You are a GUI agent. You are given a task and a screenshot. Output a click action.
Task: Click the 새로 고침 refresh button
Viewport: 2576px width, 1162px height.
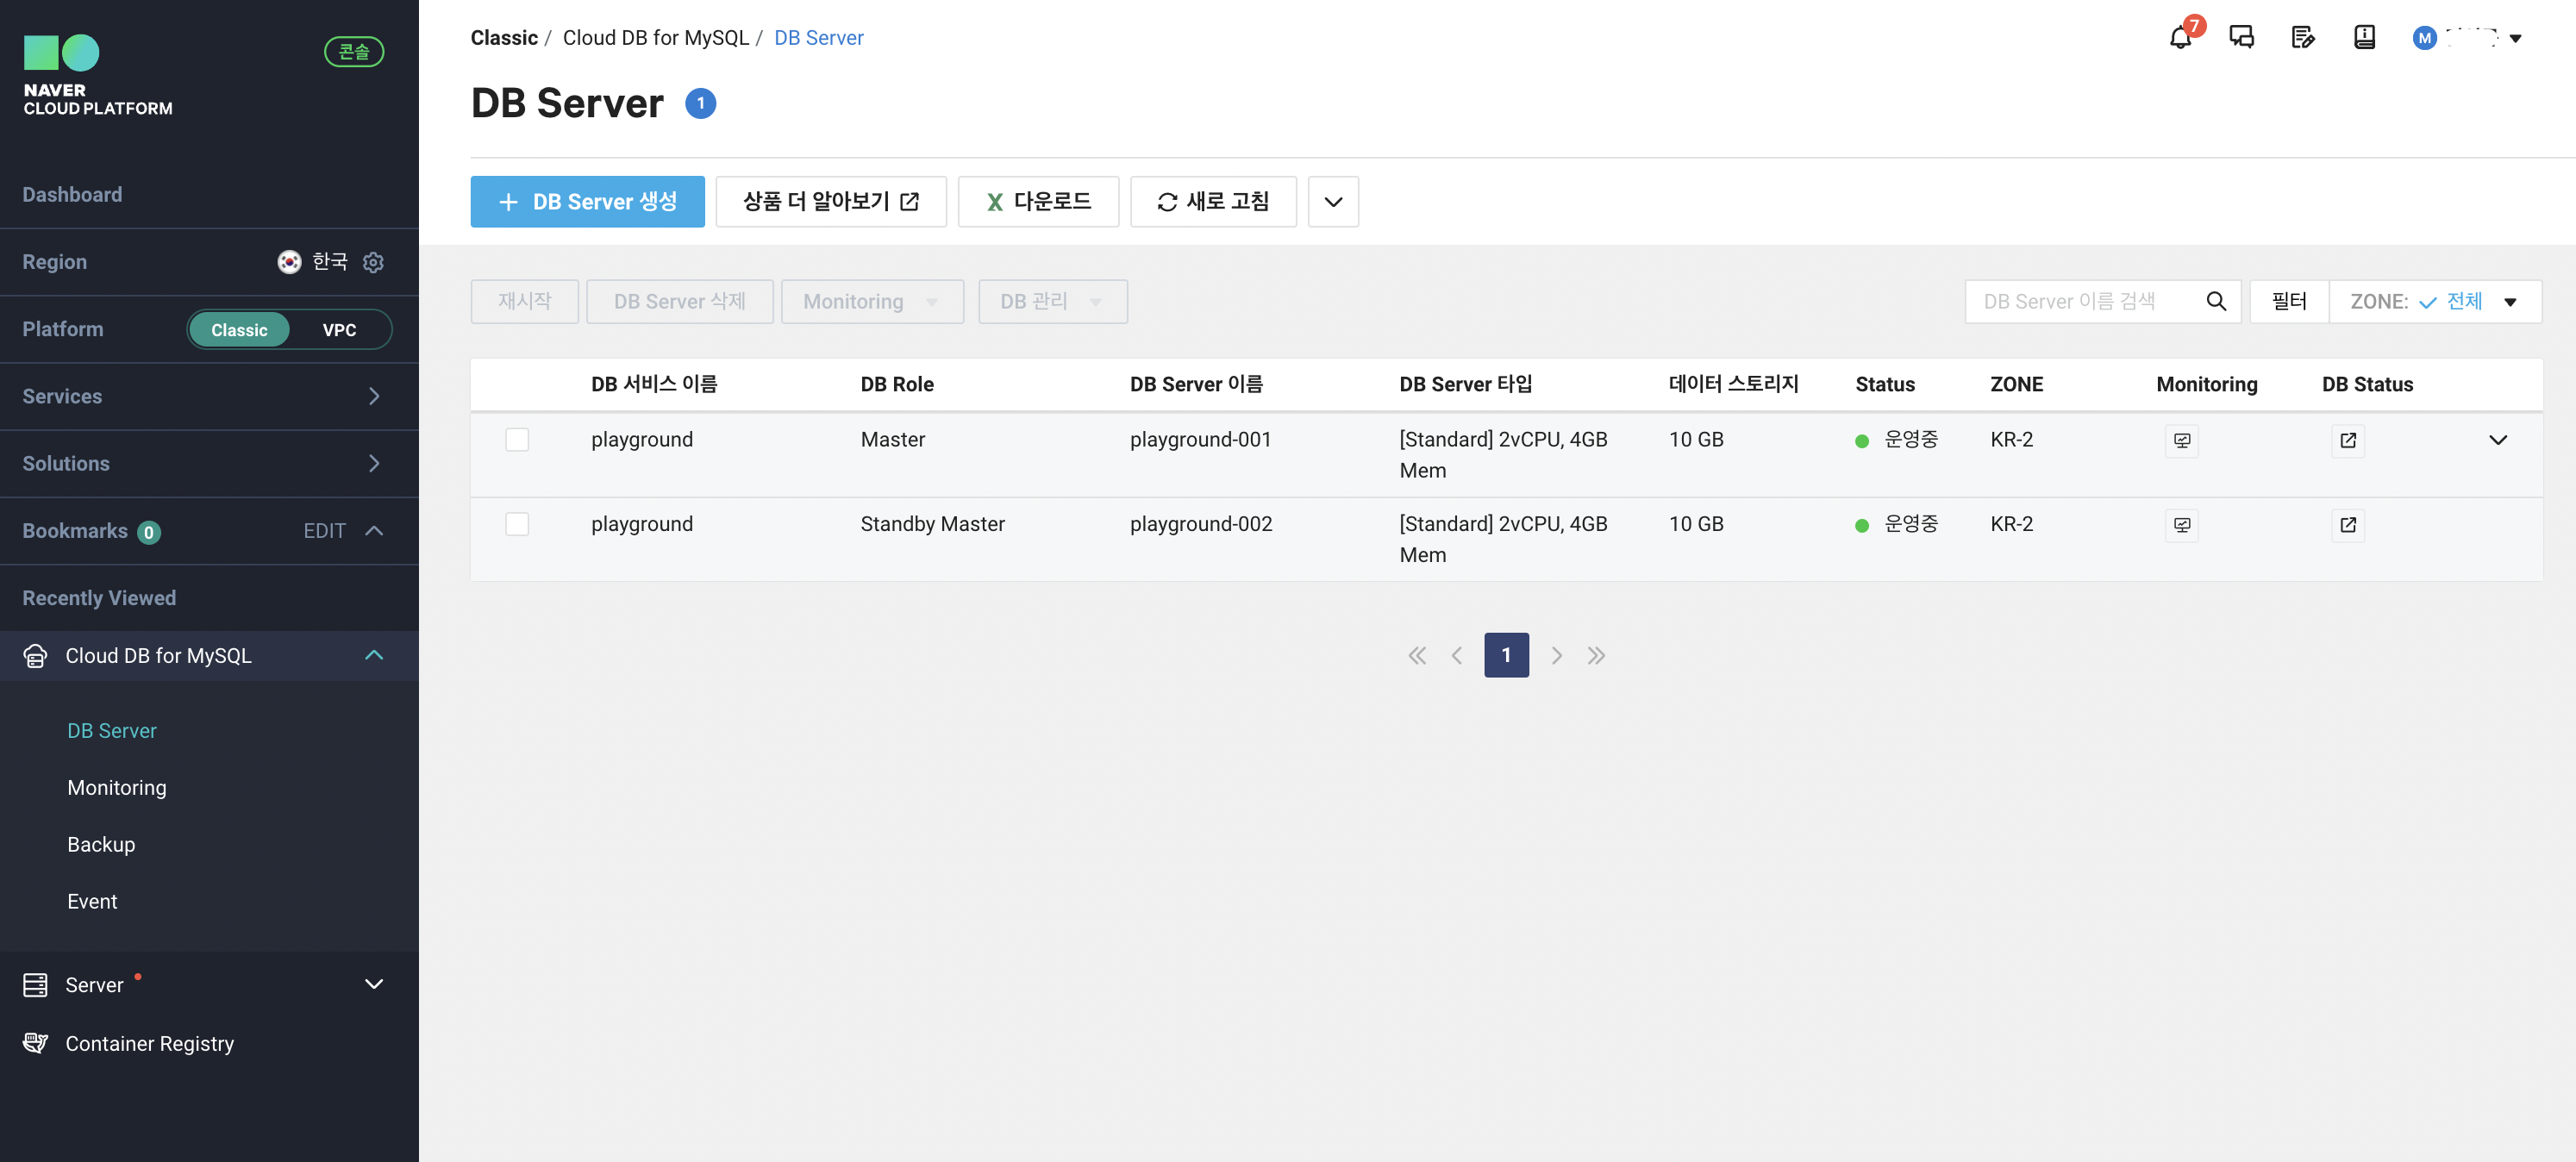tap(1213, 202)
